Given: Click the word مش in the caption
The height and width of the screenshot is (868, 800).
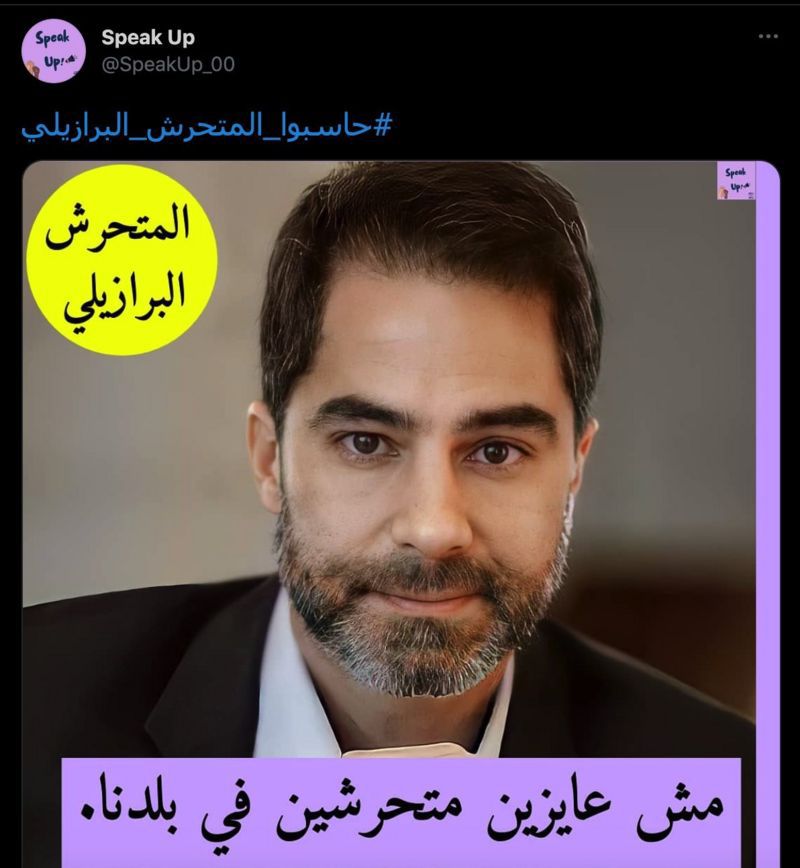Looking at the screenshot, I should pos(679,810).
